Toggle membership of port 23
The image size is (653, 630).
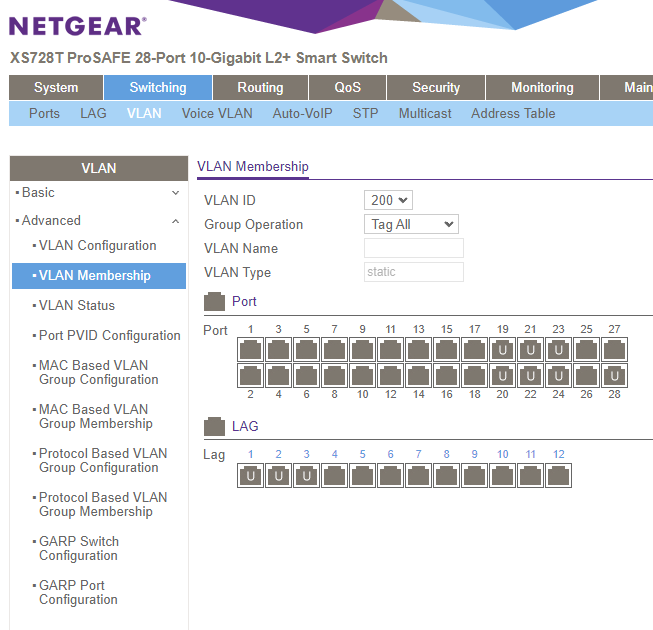click(x=558, y=350)
